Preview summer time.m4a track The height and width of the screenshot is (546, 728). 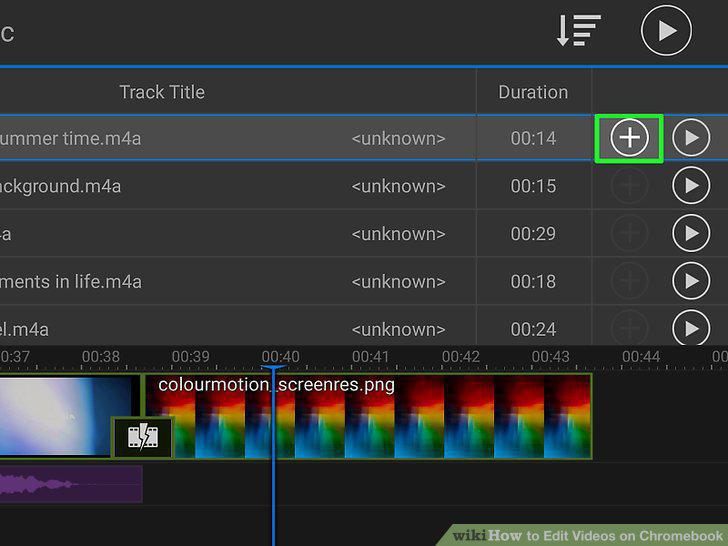click(691, 138)
